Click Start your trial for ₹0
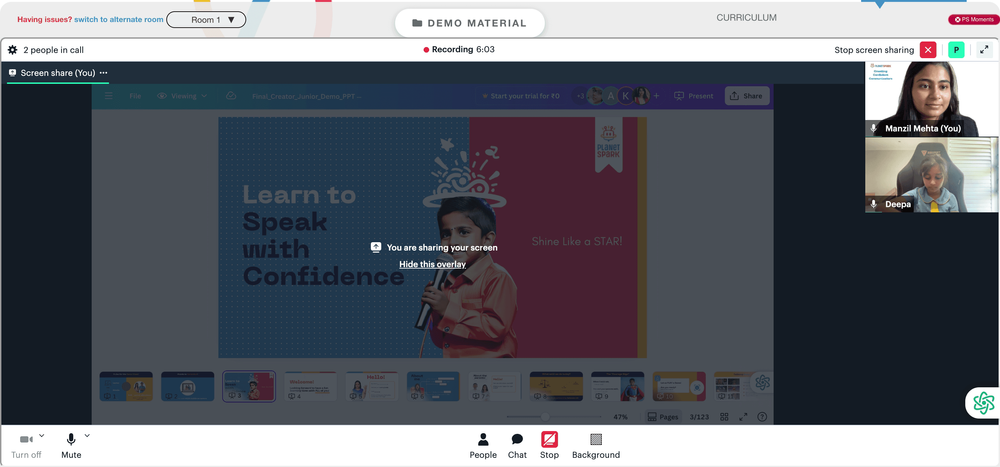This screenshot has width=1000, height=467. (x=520, y=96)
